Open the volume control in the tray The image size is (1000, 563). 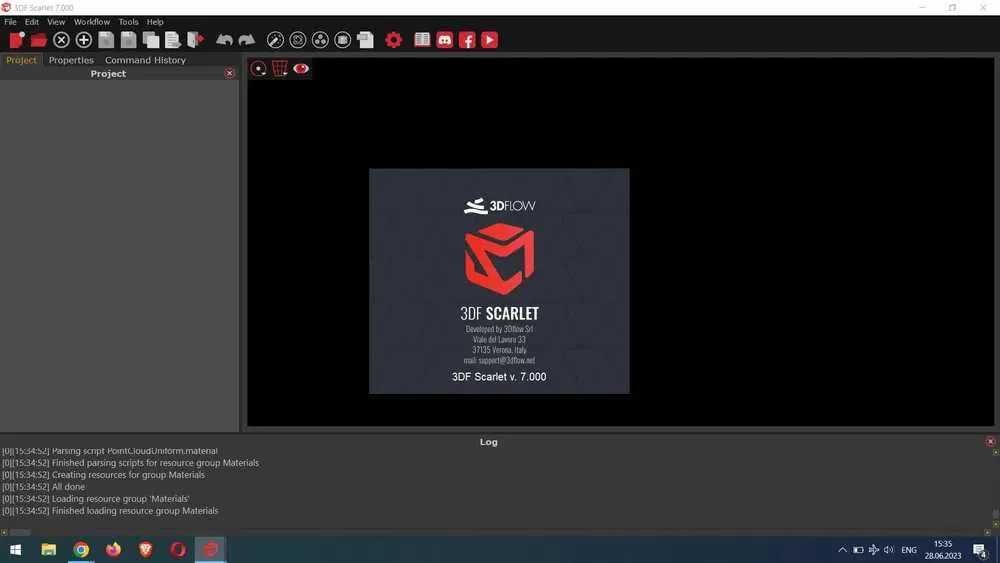click(889, 550)
